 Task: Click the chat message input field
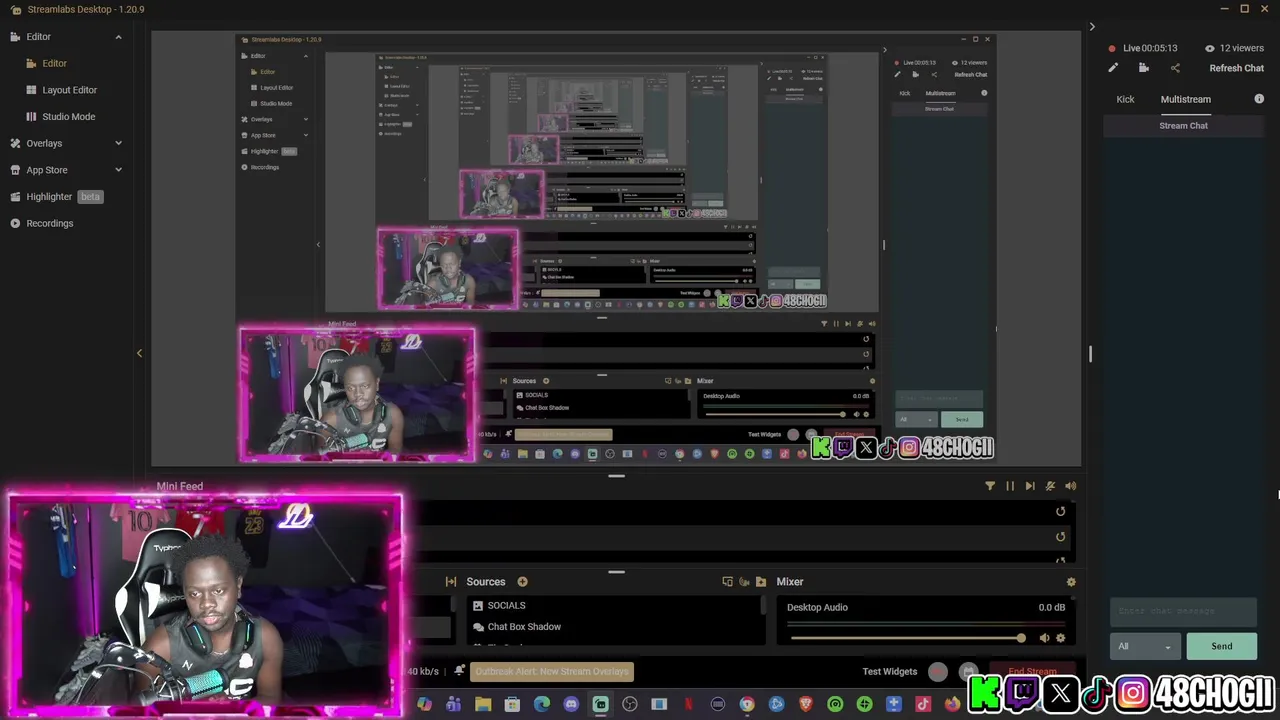[1183, 611]
